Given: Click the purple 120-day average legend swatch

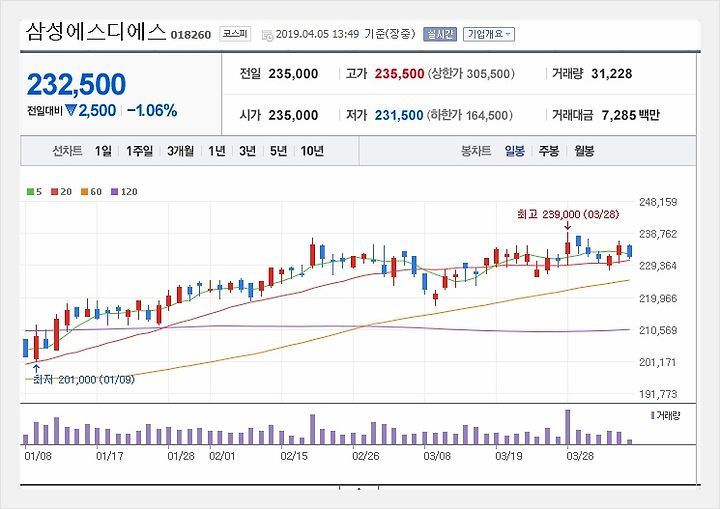Looking at the screenshot, I should (115, 192).
